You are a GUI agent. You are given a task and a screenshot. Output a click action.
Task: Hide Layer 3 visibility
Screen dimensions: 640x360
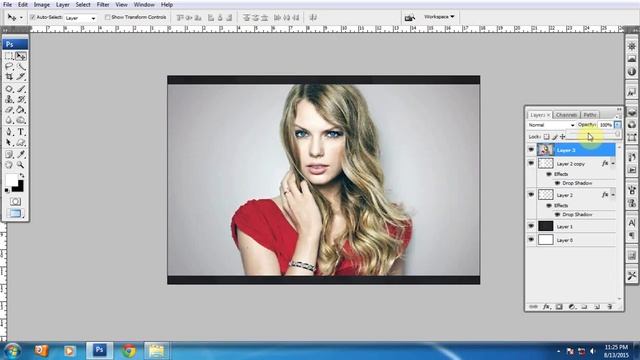click(531, 150)
